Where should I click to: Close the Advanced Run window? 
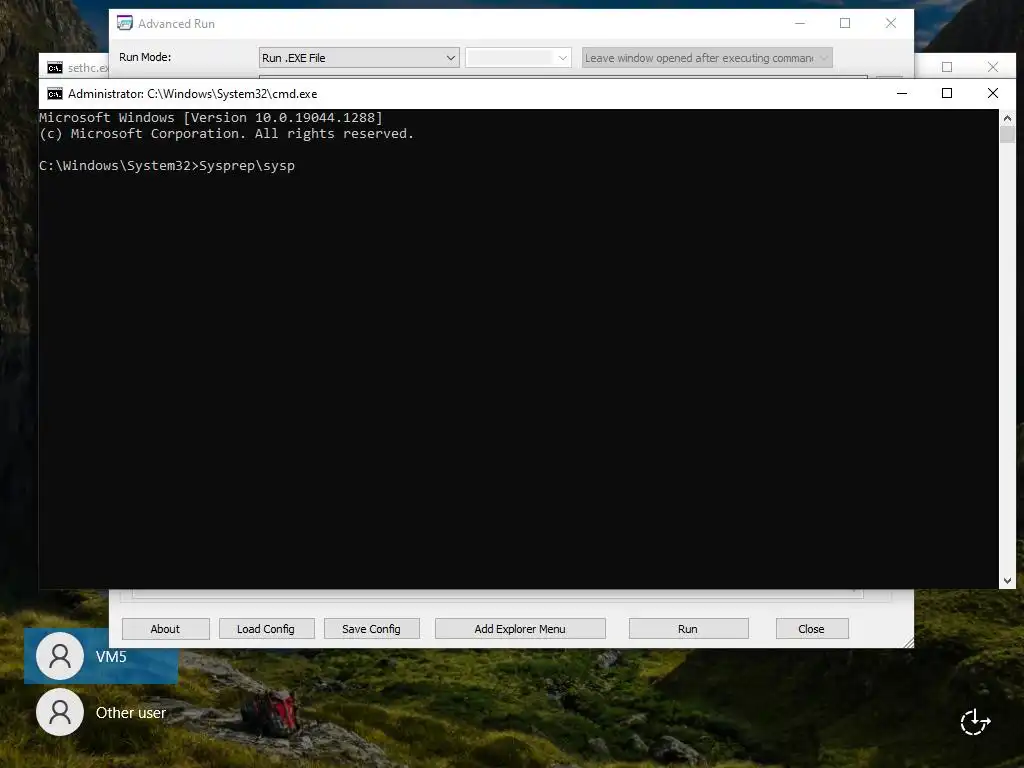point(891,24)
